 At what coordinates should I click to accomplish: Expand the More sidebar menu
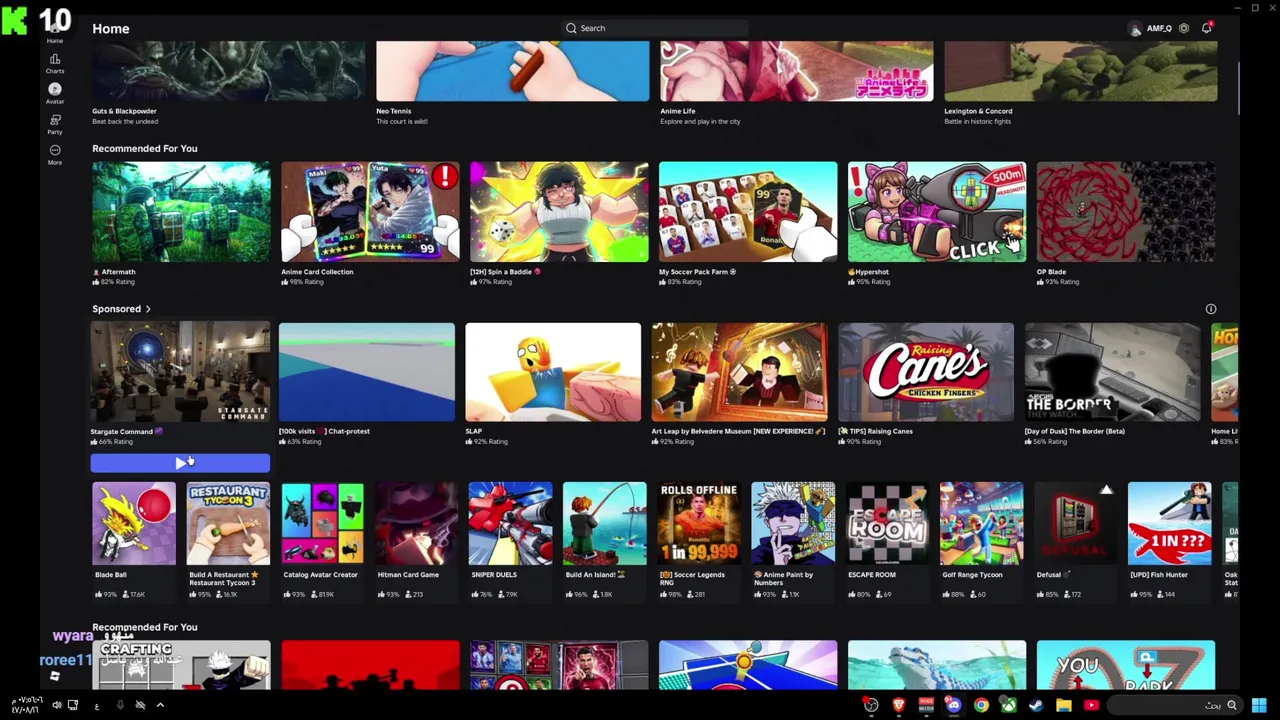pyautogui.click(x=55, y=153)
